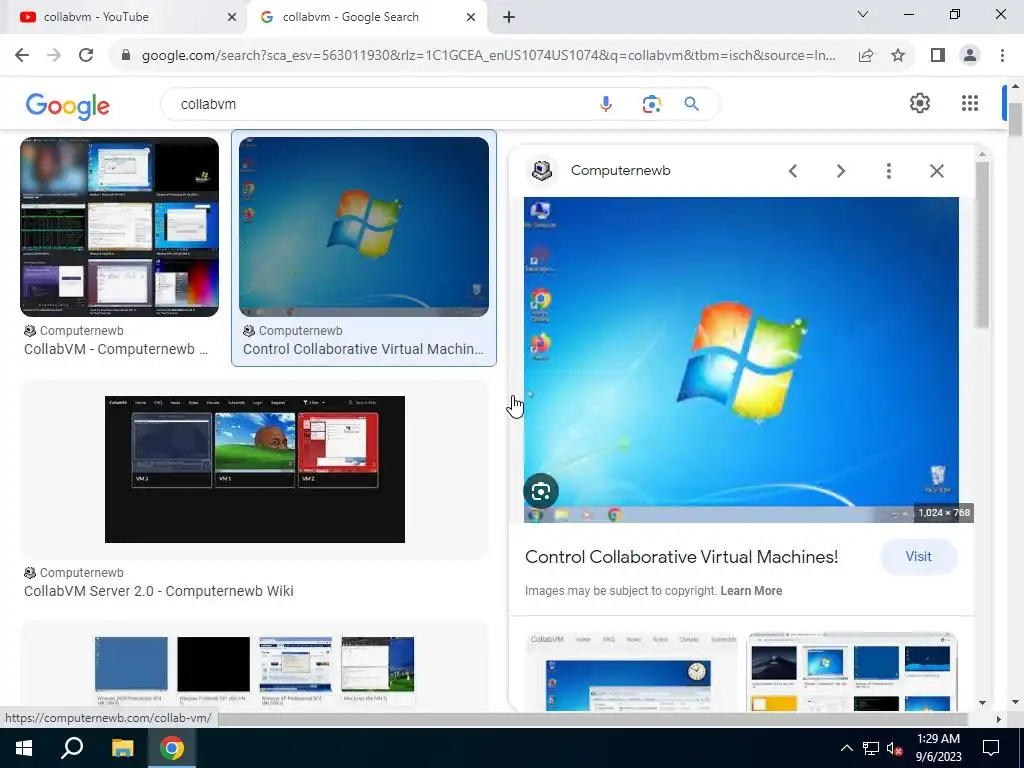Click the collabvm search box

click(379, 104)
